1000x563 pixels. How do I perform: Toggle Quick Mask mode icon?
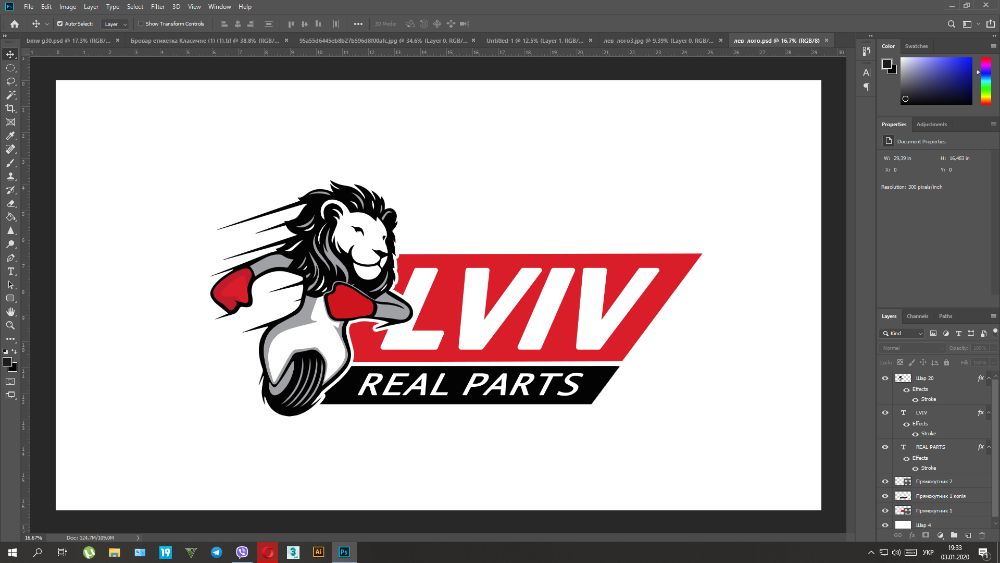tap(10, 381)
